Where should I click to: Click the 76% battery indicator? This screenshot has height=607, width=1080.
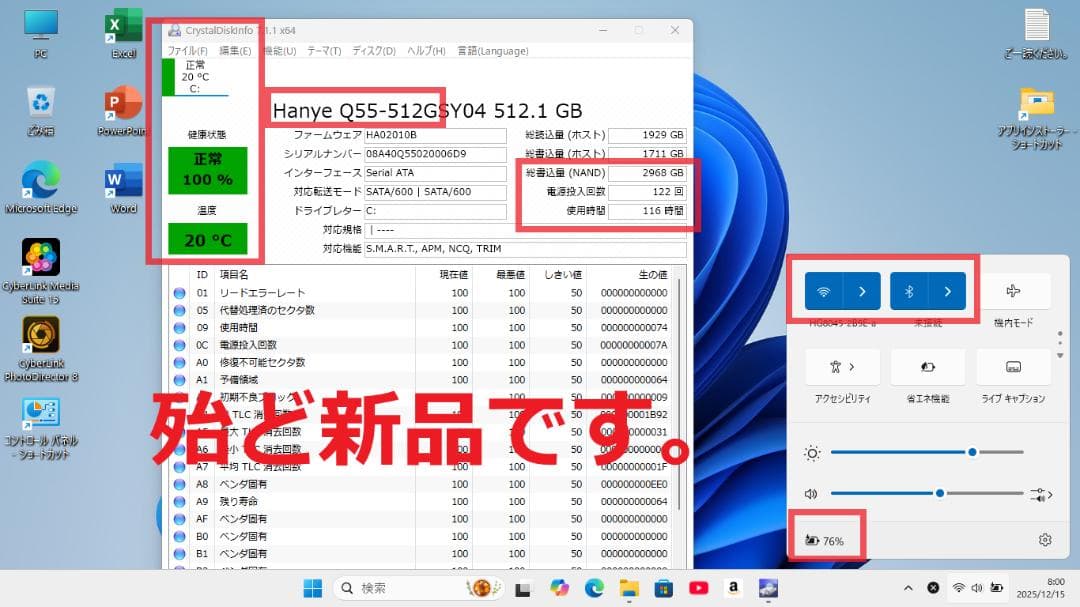click(824, 541)
